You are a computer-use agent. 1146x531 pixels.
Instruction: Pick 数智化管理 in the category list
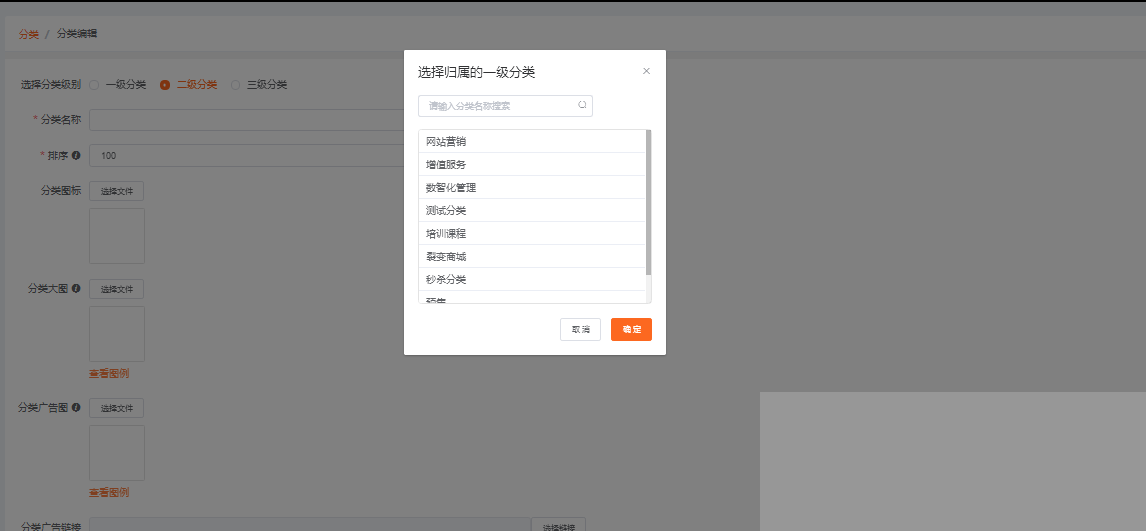coord(451,188)
